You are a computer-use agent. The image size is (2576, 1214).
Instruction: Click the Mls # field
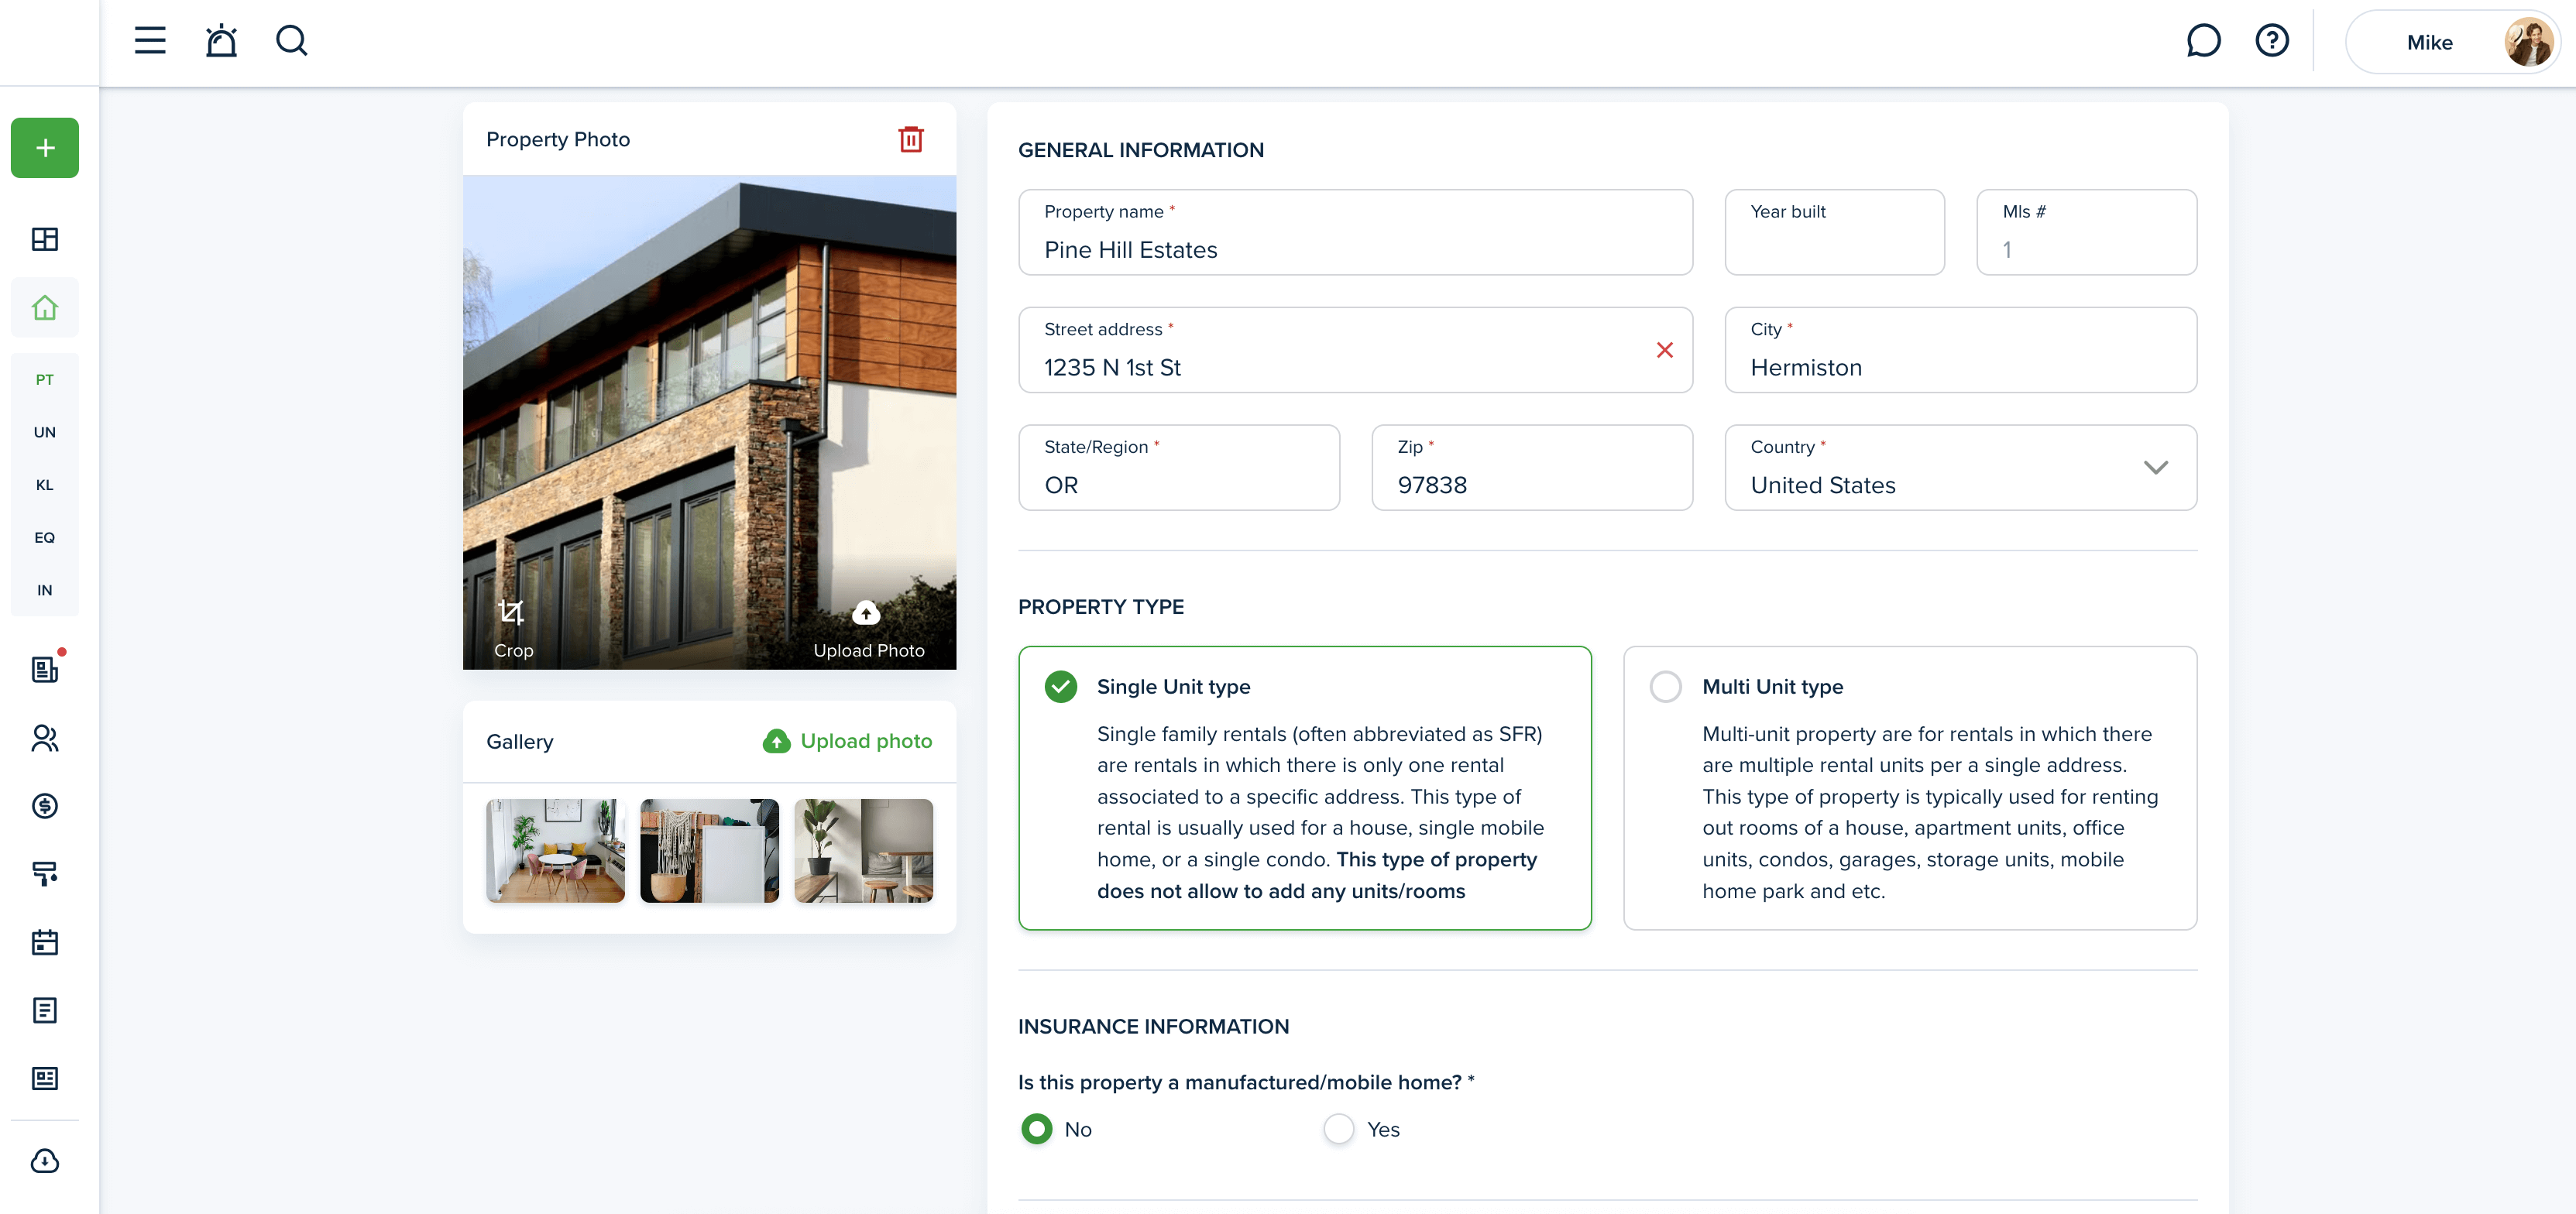(x=2086, y=232)
